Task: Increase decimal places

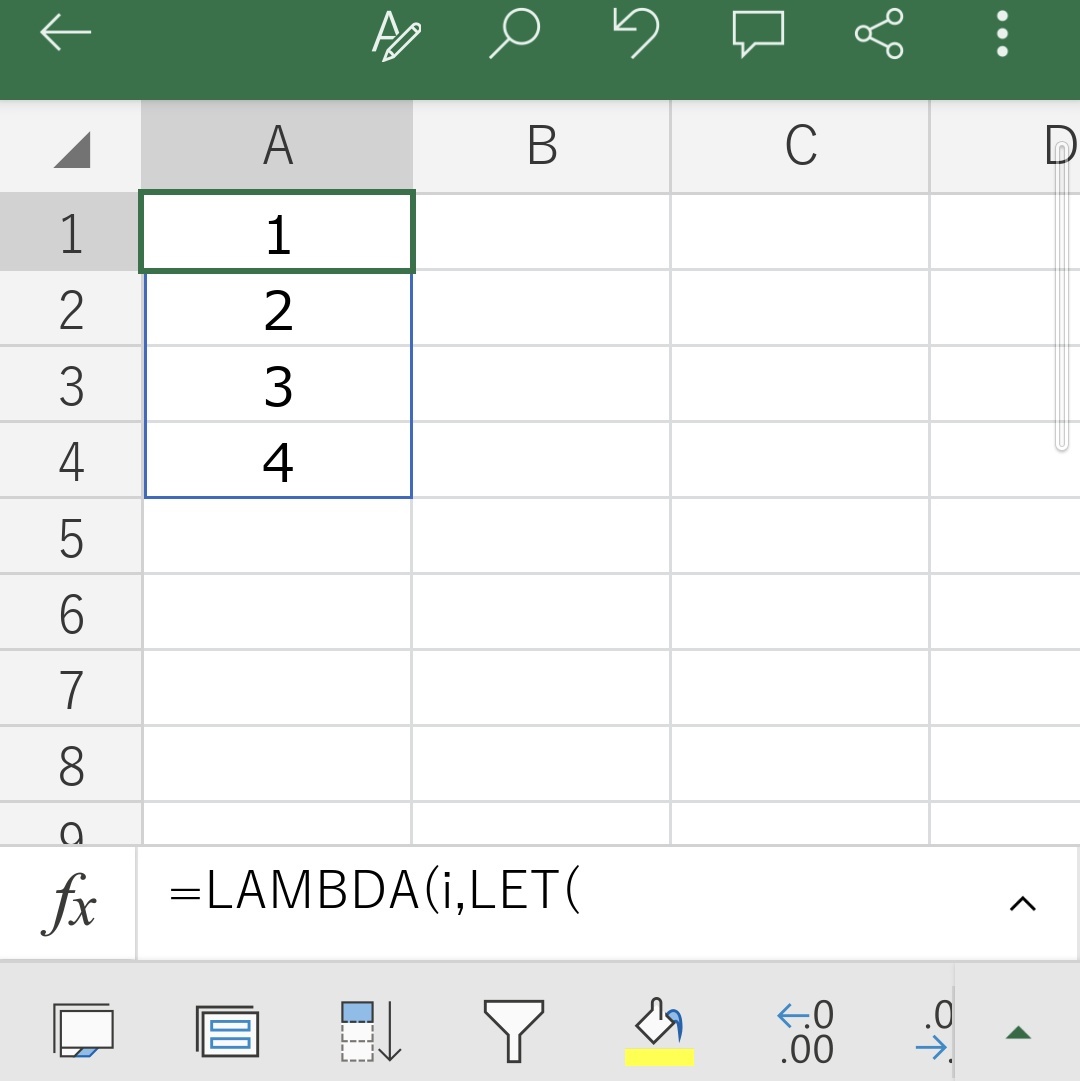Action: pos(805,1031)
